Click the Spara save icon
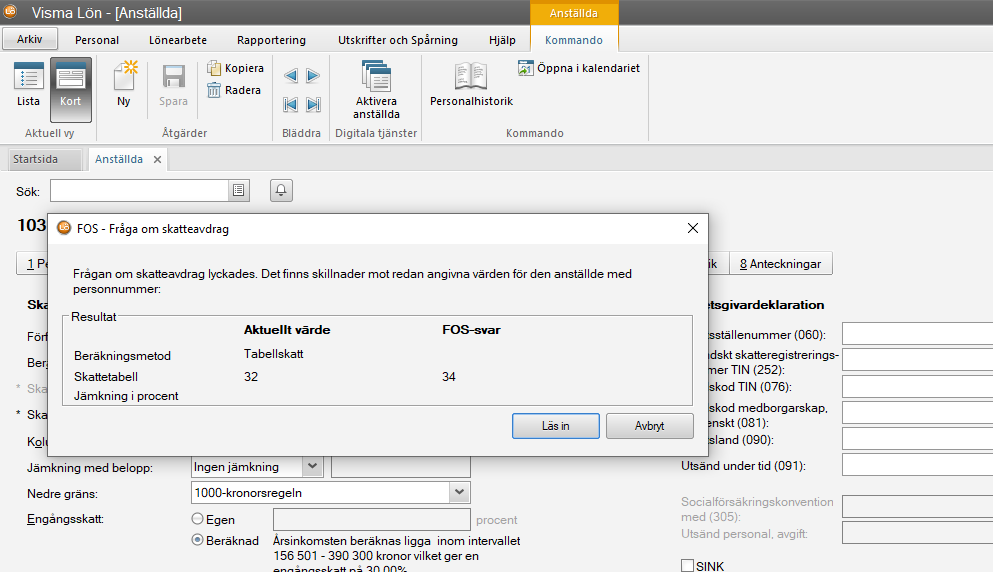993x572 pixels. coord(173,85)
